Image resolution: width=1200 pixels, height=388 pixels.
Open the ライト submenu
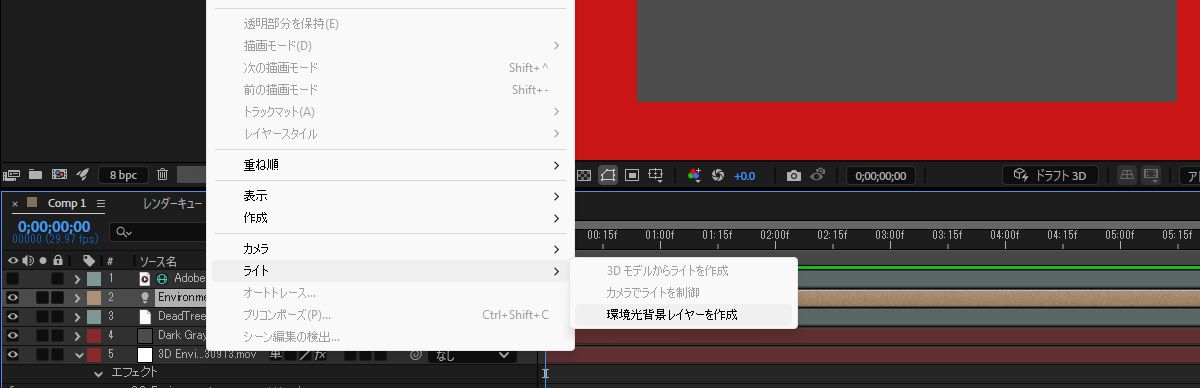tap(390, 271)
